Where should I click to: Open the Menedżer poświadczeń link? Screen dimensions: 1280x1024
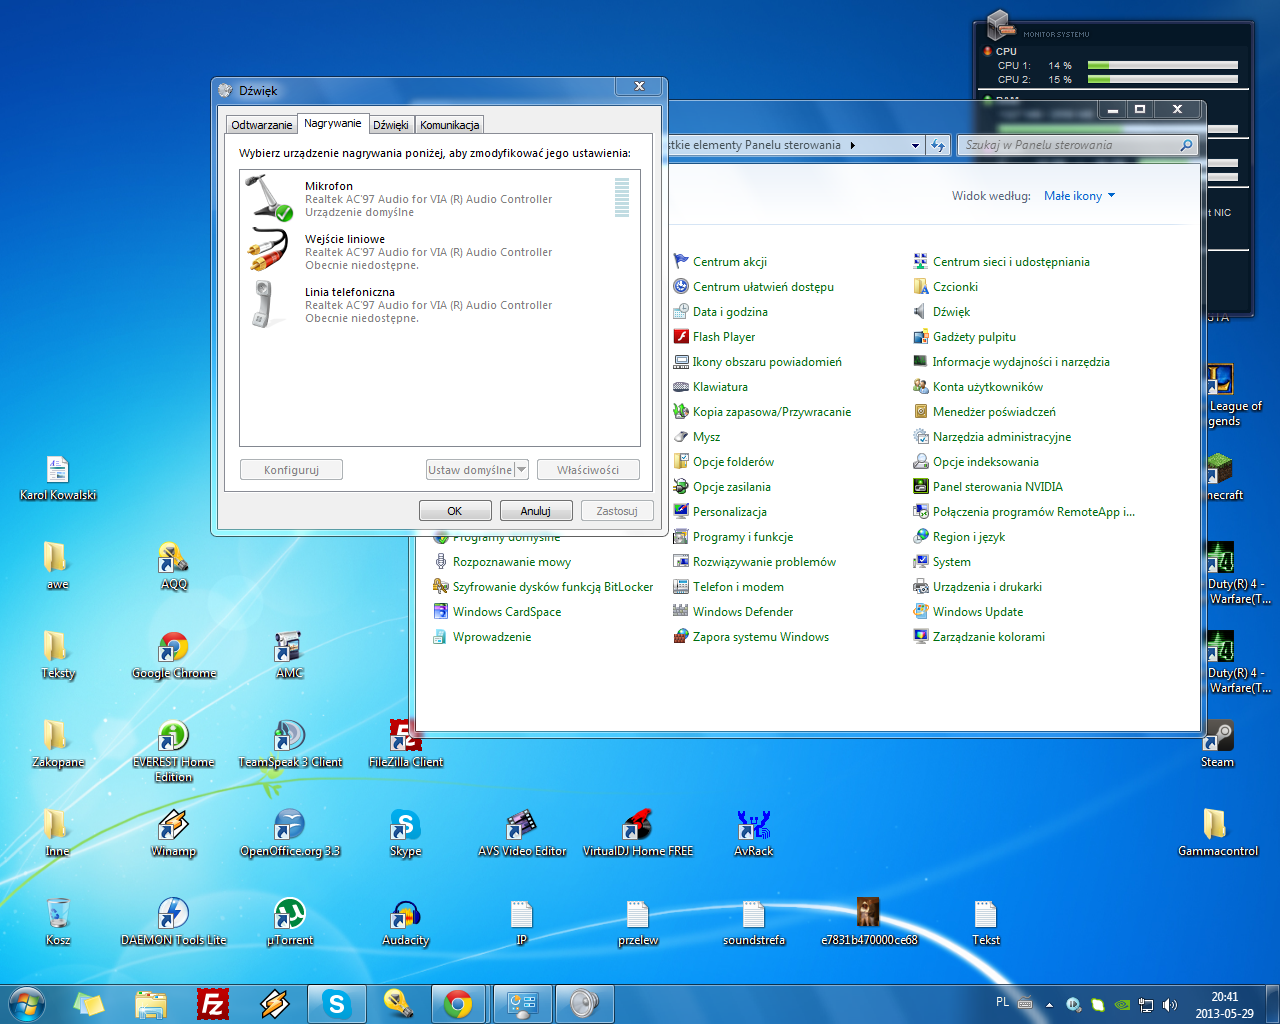[x=994, y=411]
